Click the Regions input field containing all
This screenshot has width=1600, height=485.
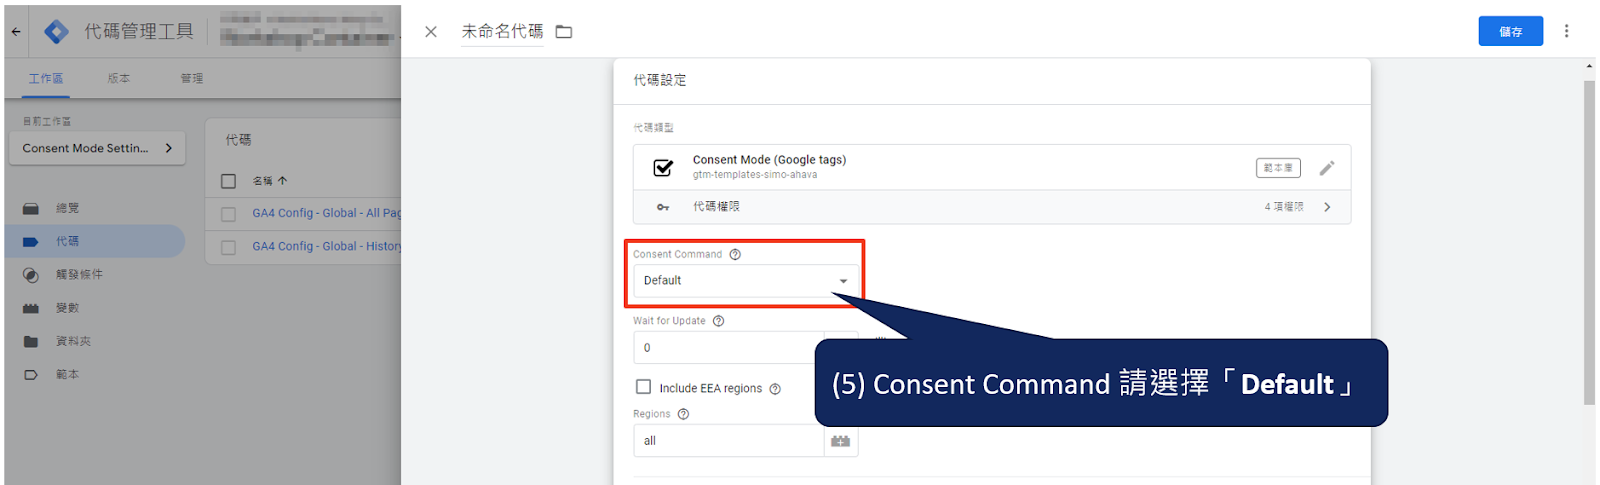point(729,441)
